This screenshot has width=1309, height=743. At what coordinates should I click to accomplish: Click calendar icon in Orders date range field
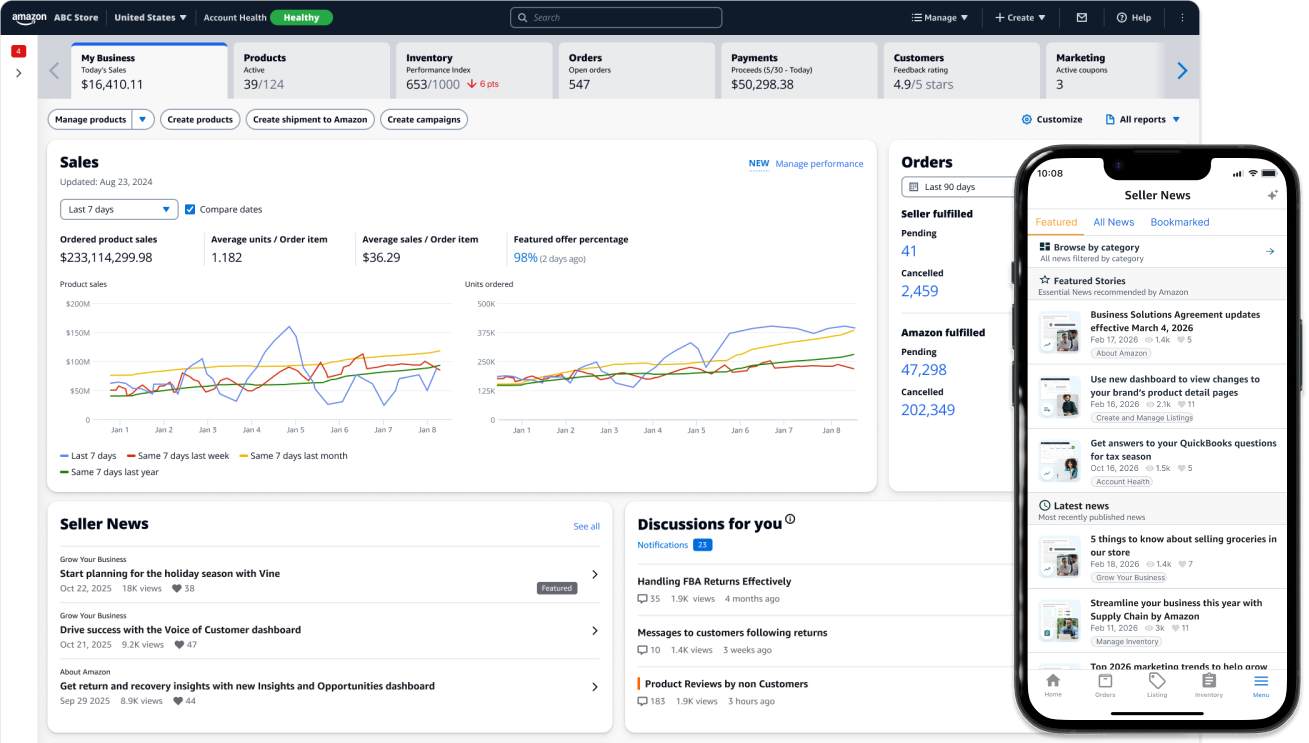913,187
